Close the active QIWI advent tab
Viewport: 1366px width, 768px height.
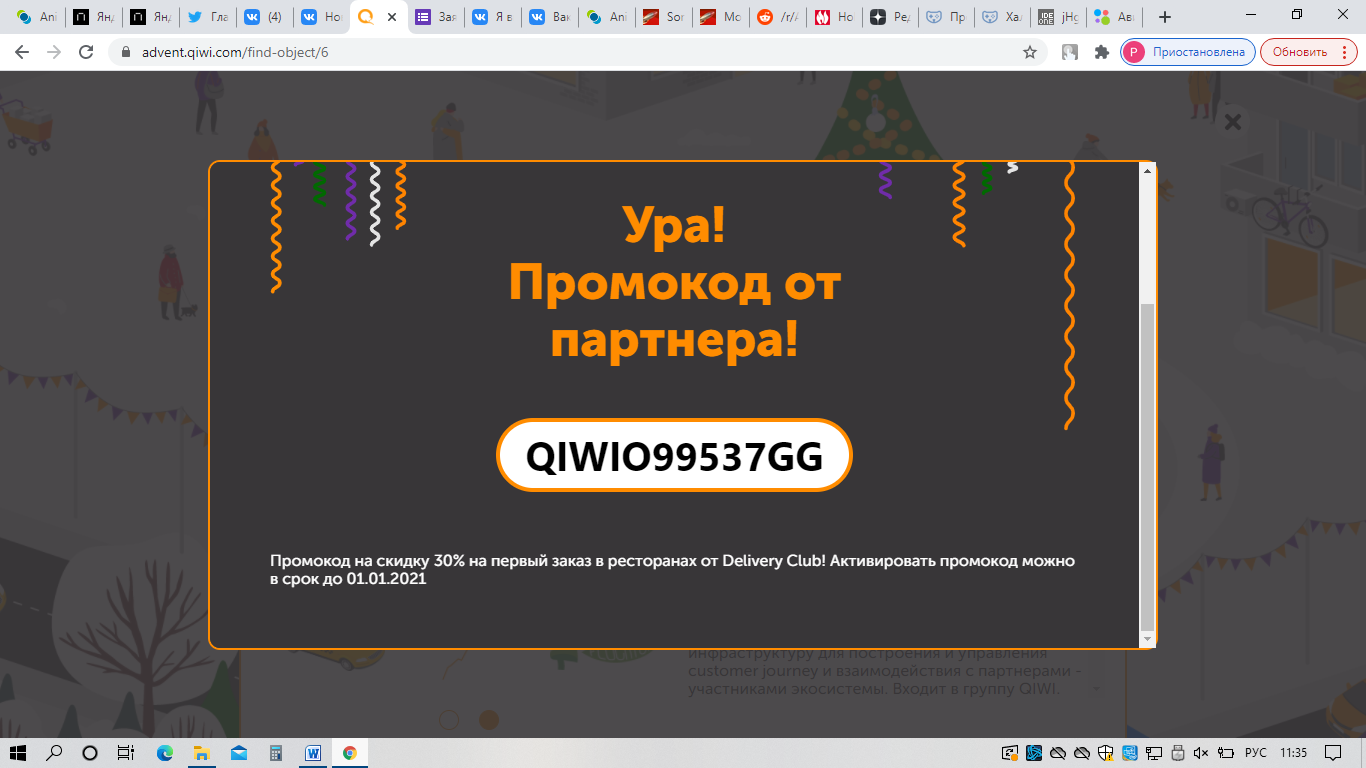click(391, 17)
